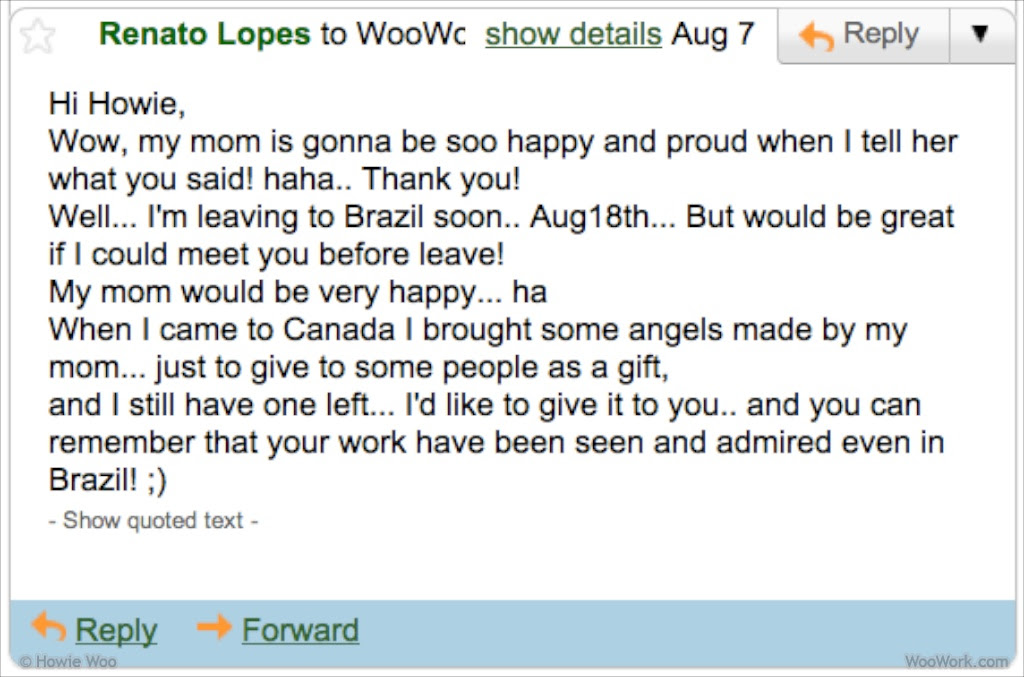Viewport: 1024px width, 677px height.
Task: Open the dropdown arrow beside Reply
Action: click(x=980, y=34)
